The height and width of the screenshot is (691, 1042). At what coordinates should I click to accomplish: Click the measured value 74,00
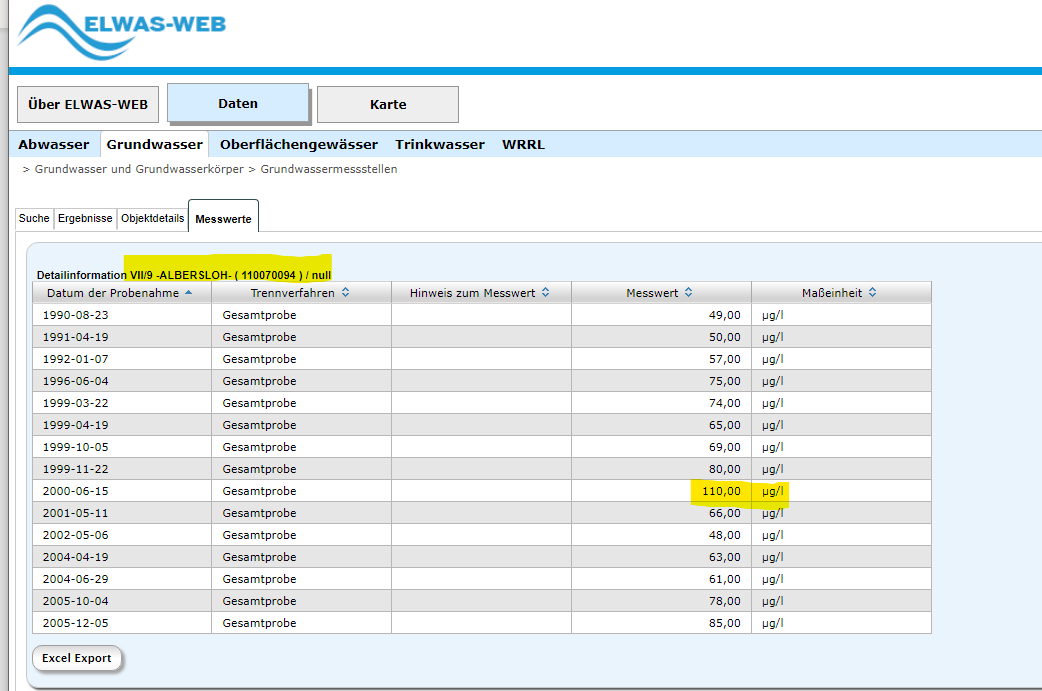(x=724, y=403)
